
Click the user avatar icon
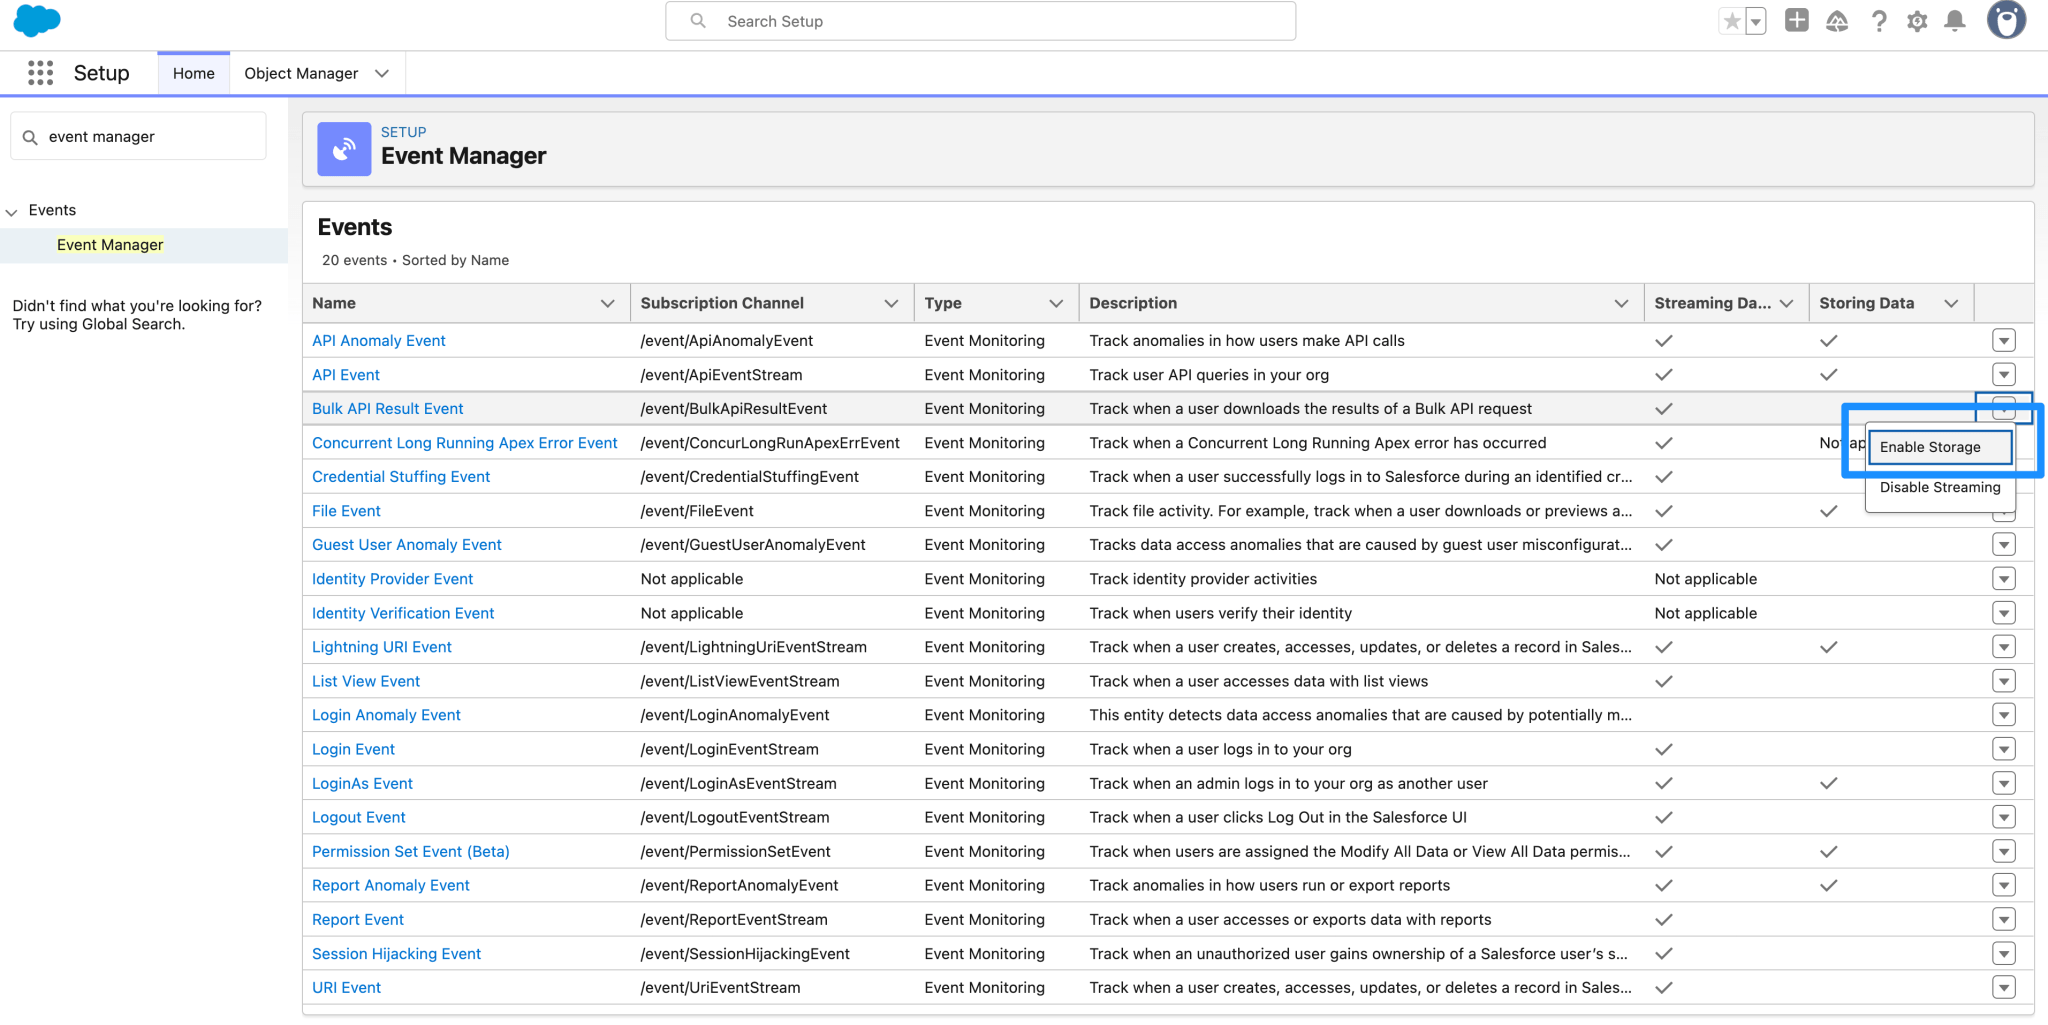click(2006, 20)
